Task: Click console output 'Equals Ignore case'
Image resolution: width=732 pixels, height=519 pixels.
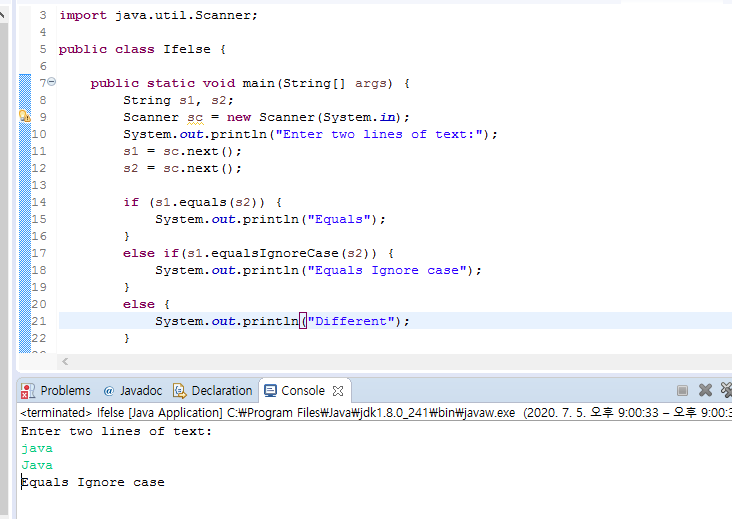Action: (x=93, y=483)
